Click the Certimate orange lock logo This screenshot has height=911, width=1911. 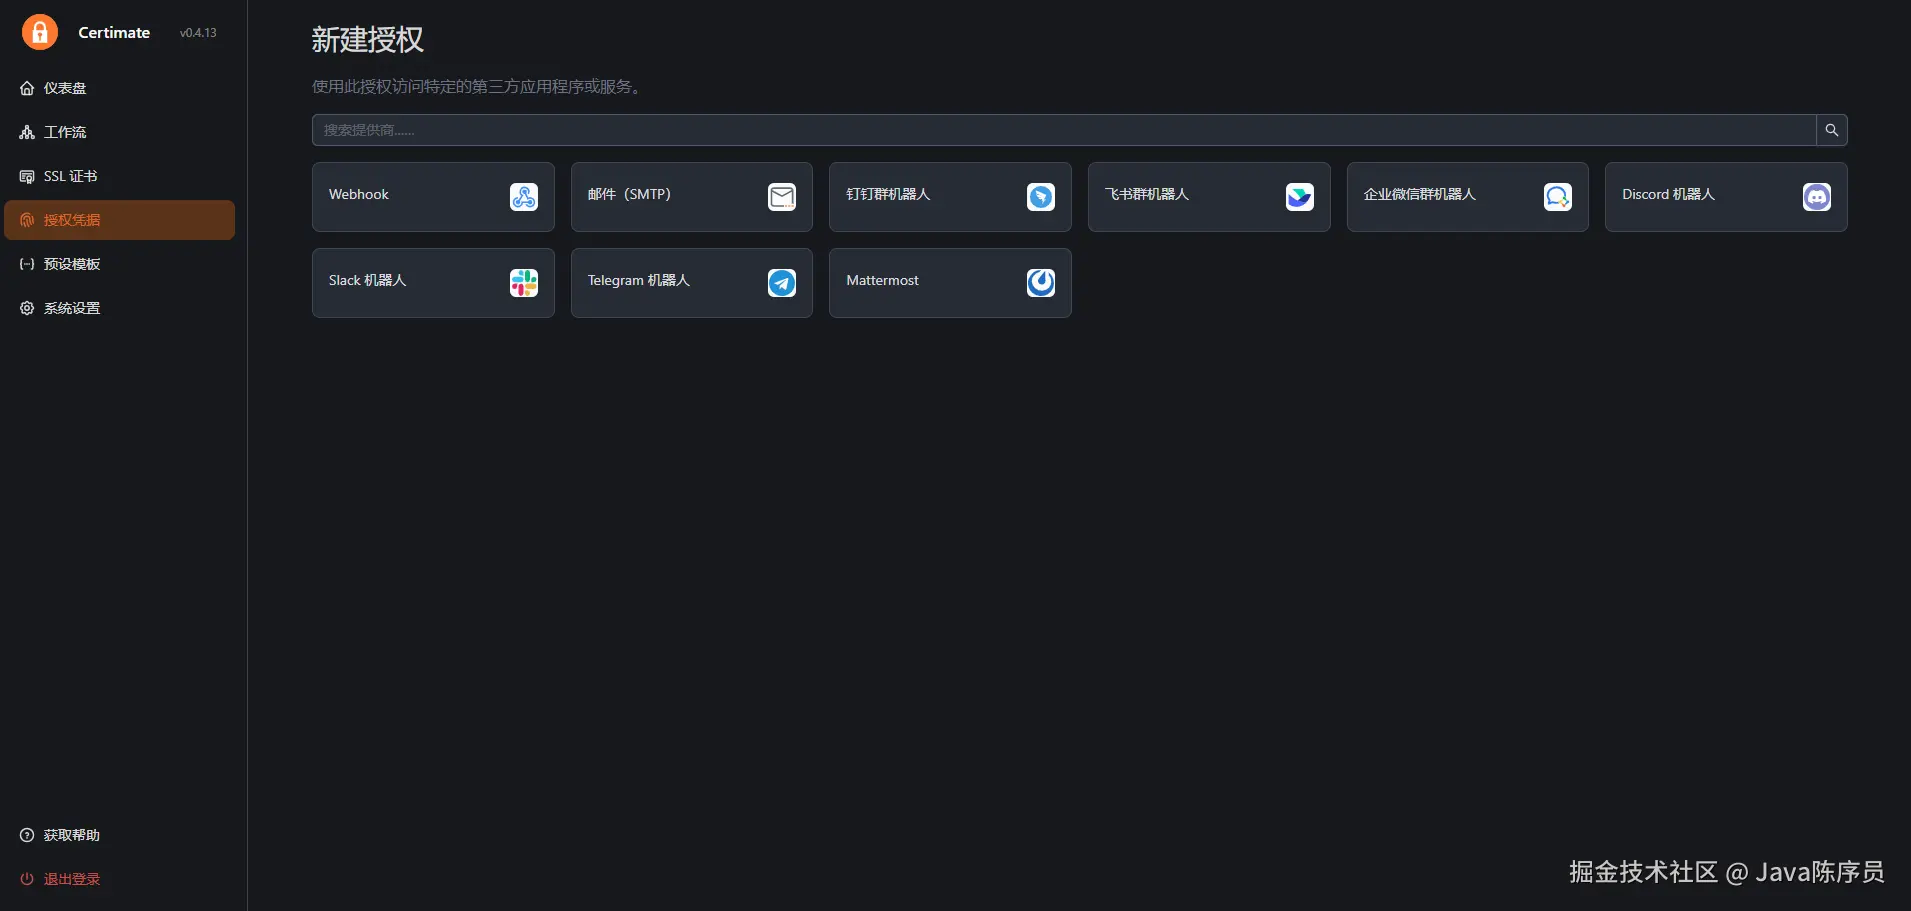(x=40, y=32)
